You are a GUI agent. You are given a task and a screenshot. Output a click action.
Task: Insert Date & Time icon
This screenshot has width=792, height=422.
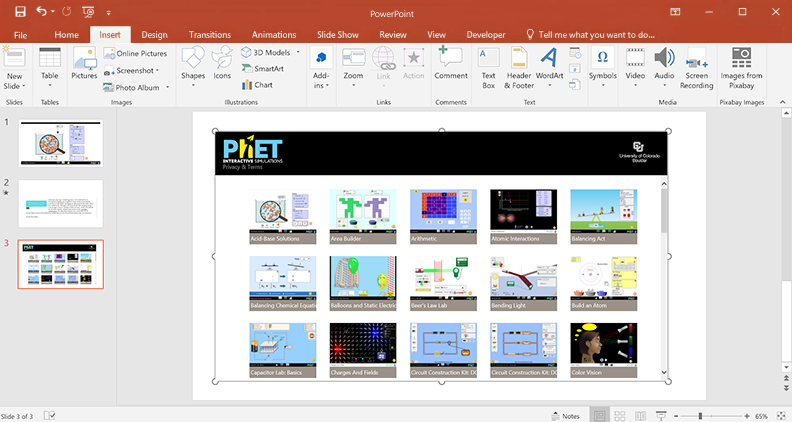coord(575,53)
